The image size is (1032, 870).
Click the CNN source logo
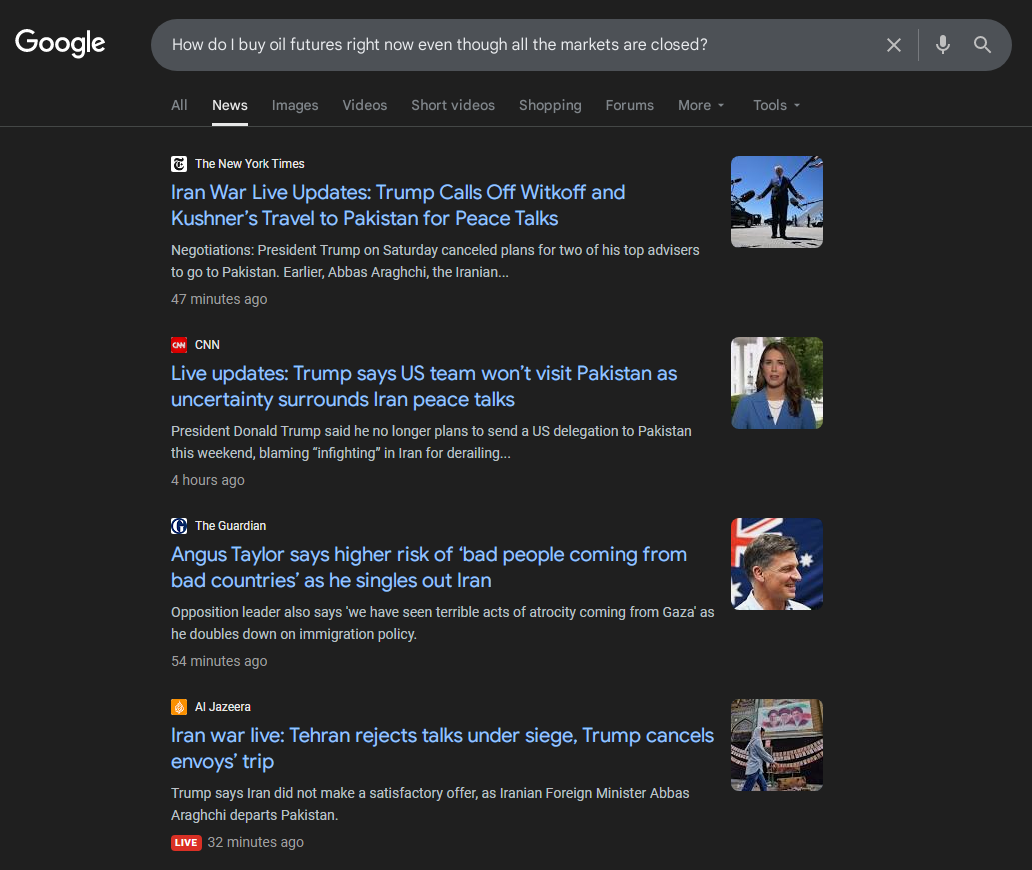(179, 345)
